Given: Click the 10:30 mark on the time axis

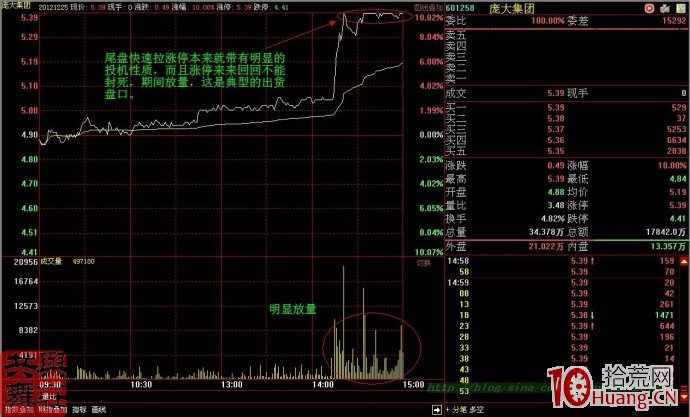Looking at the screenshot, I should click(x=141, y=385).
